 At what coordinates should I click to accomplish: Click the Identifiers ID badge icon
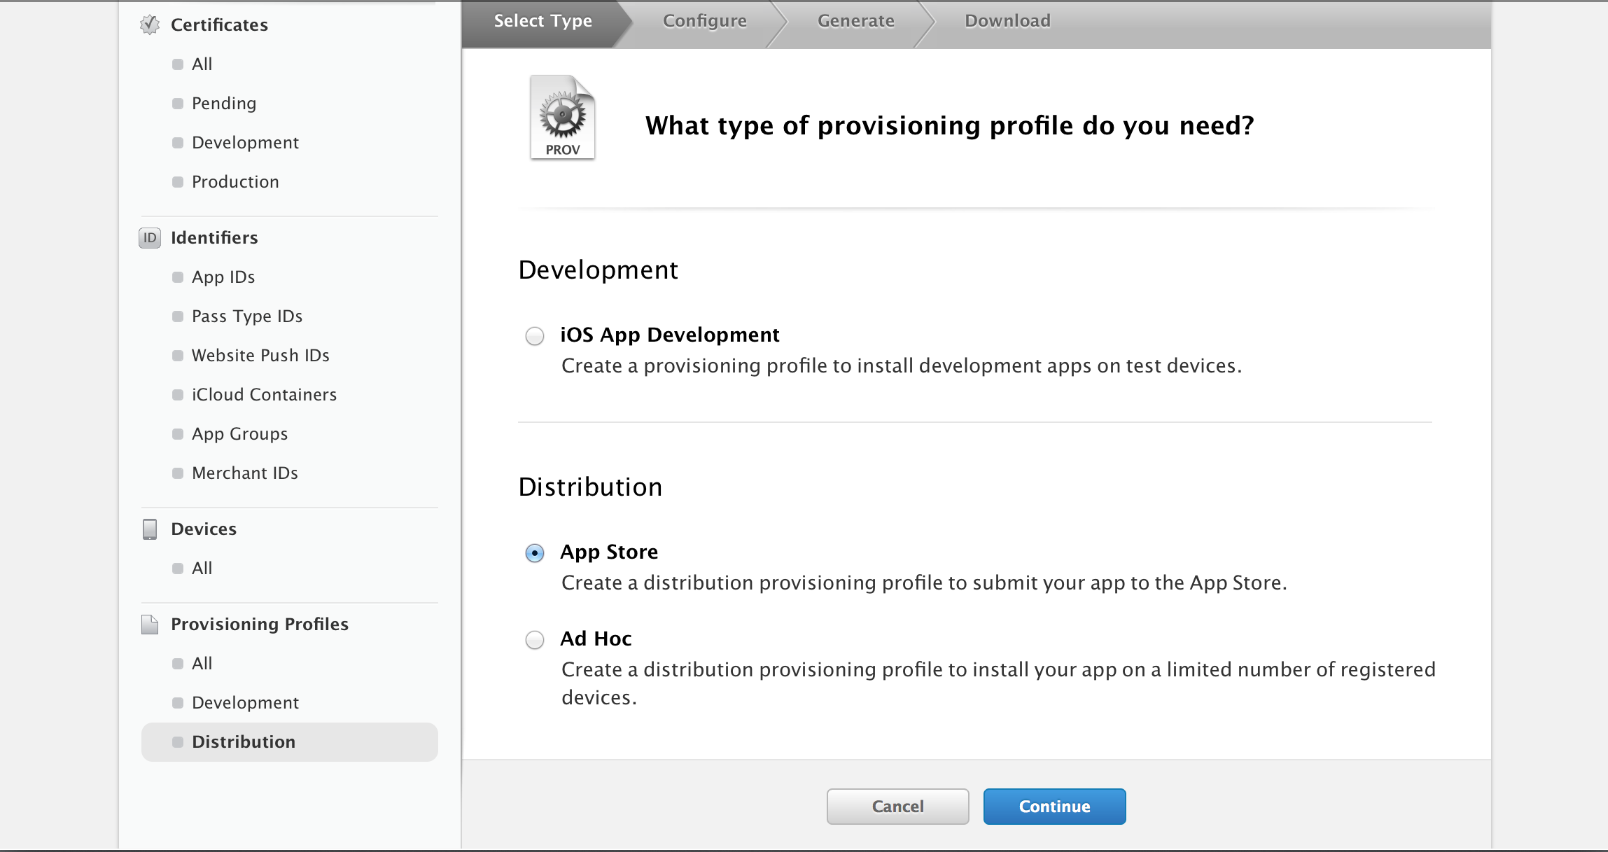(150, 238)
